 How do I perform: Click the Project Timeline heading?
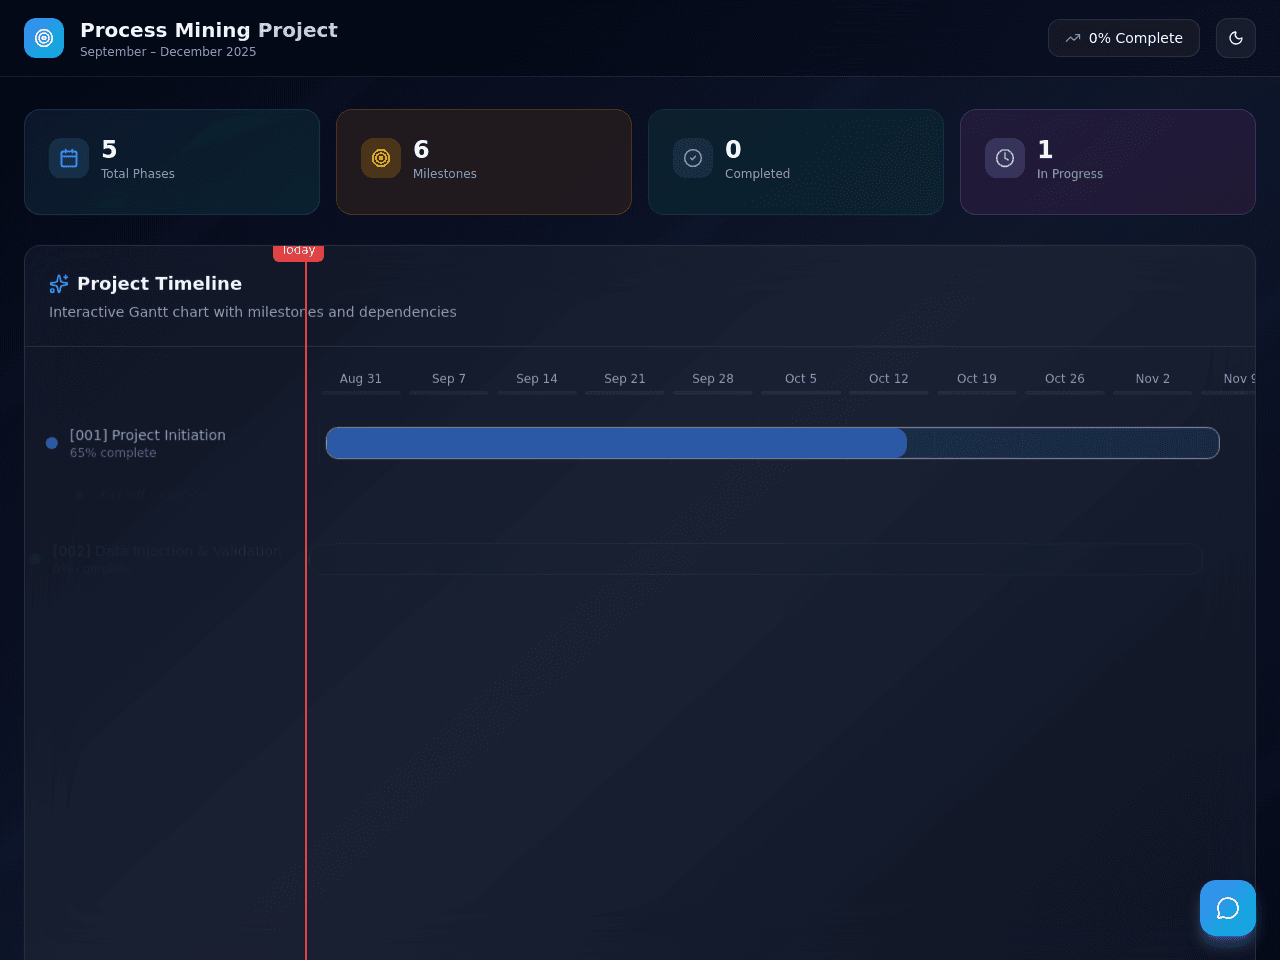click(x=159, y=284)
